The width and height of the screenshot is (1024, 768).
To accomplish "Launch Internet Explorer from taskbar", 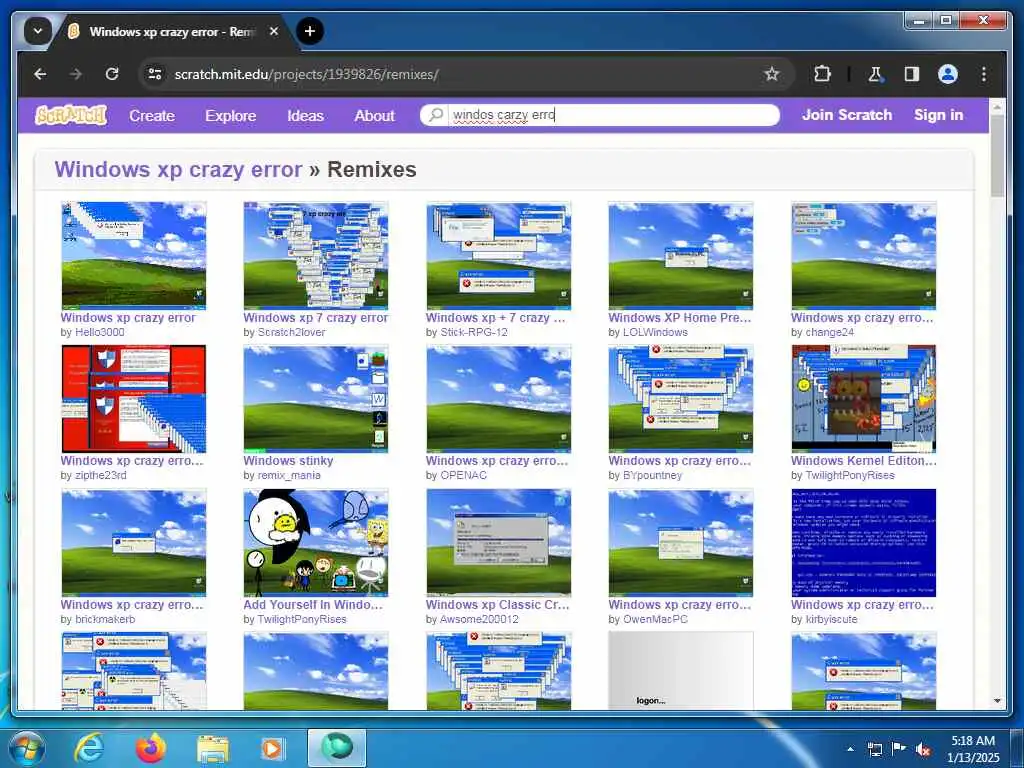I will (89, 748).
